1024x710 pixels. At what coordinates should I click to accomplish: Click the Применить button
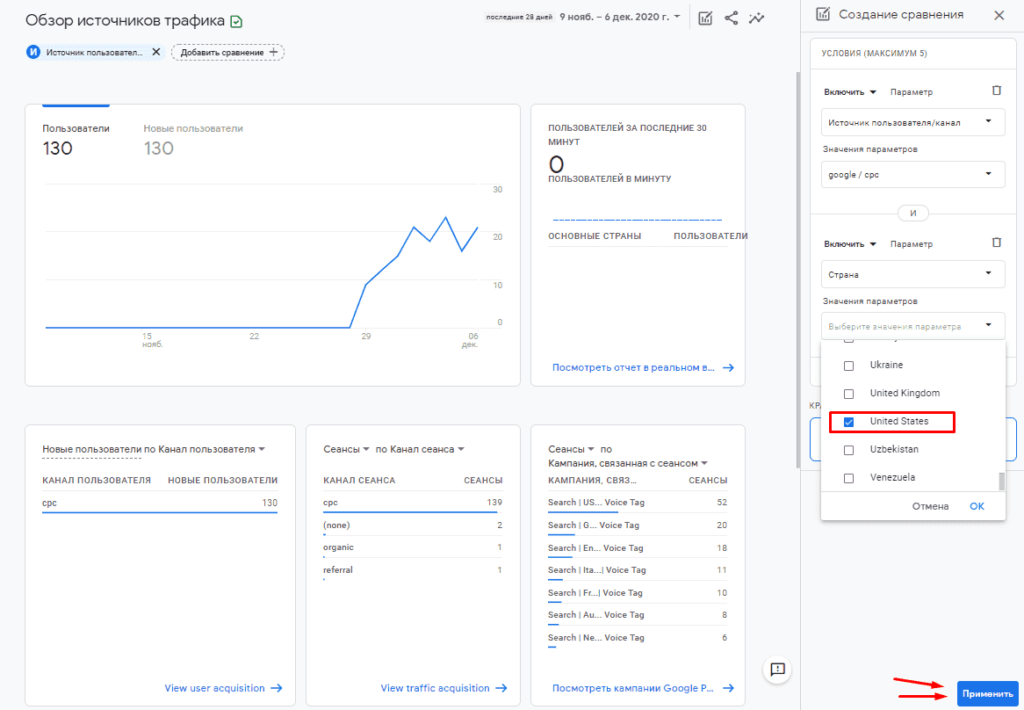click(x=987, y=694)
